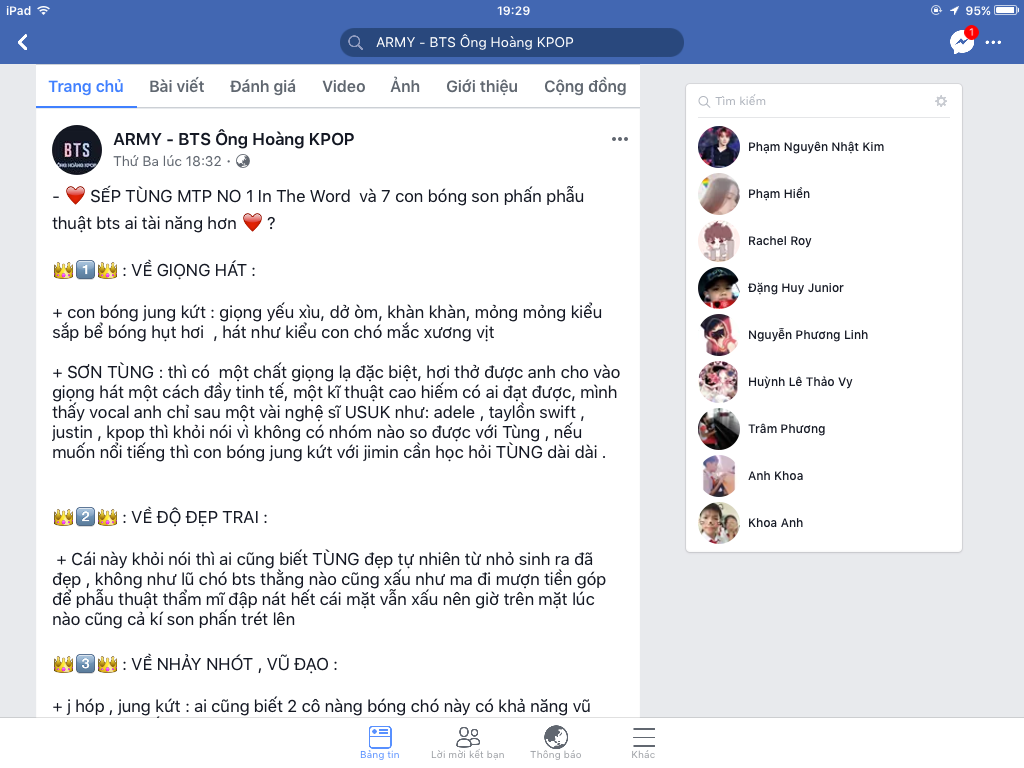Open the three-dot menu in header

993,42
